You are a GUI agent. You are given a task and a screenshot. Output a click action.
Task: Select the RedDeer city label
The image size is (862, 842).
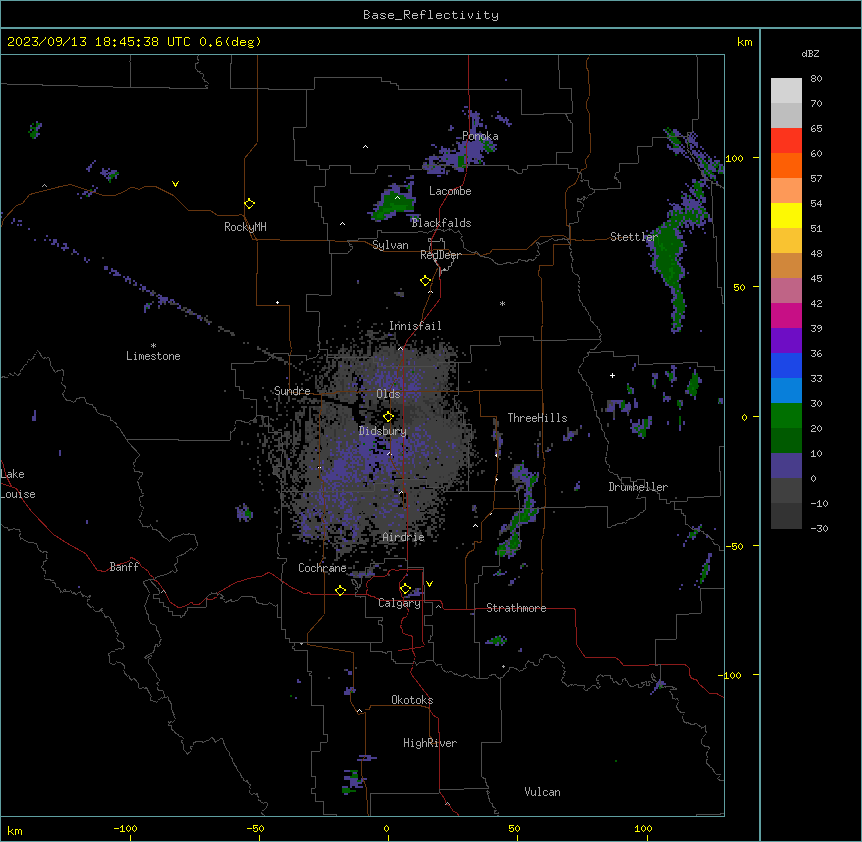(x=440, y=255)
